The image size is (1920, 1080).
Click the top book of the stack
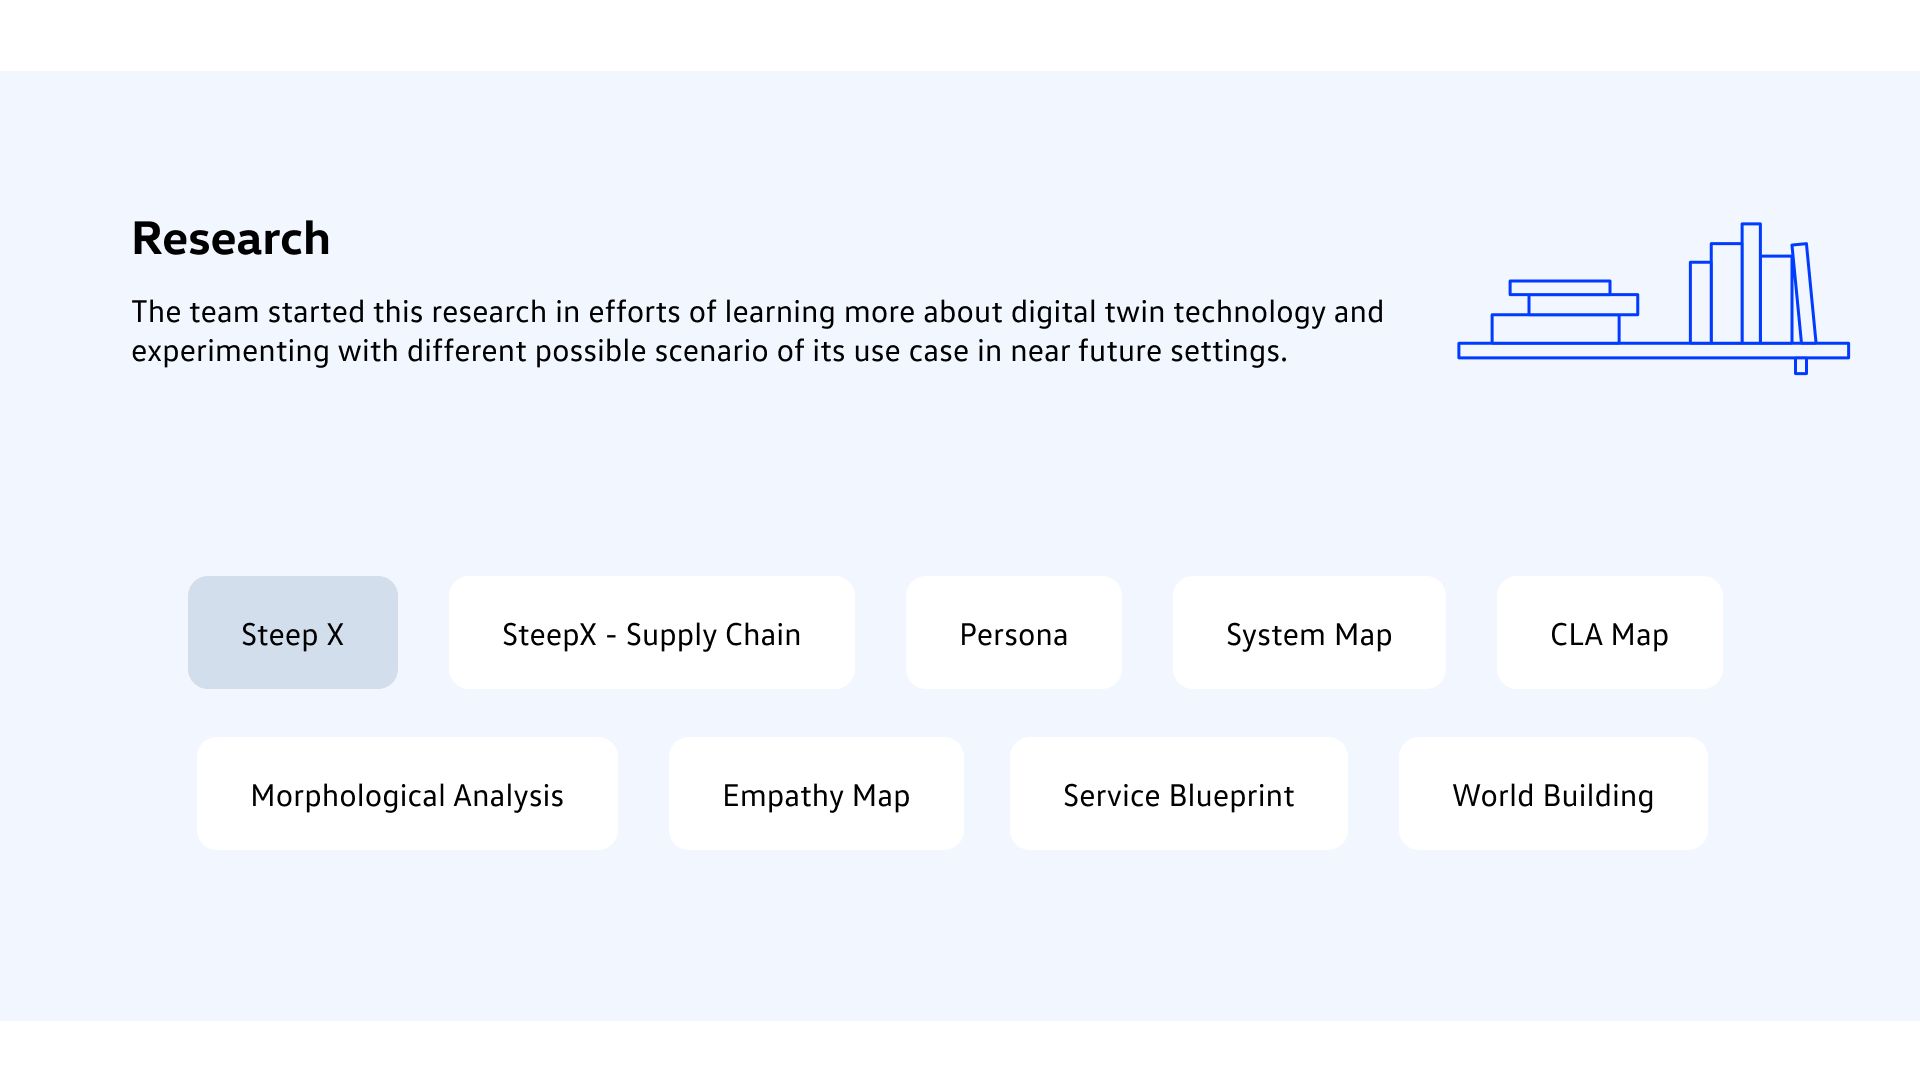1560,288
